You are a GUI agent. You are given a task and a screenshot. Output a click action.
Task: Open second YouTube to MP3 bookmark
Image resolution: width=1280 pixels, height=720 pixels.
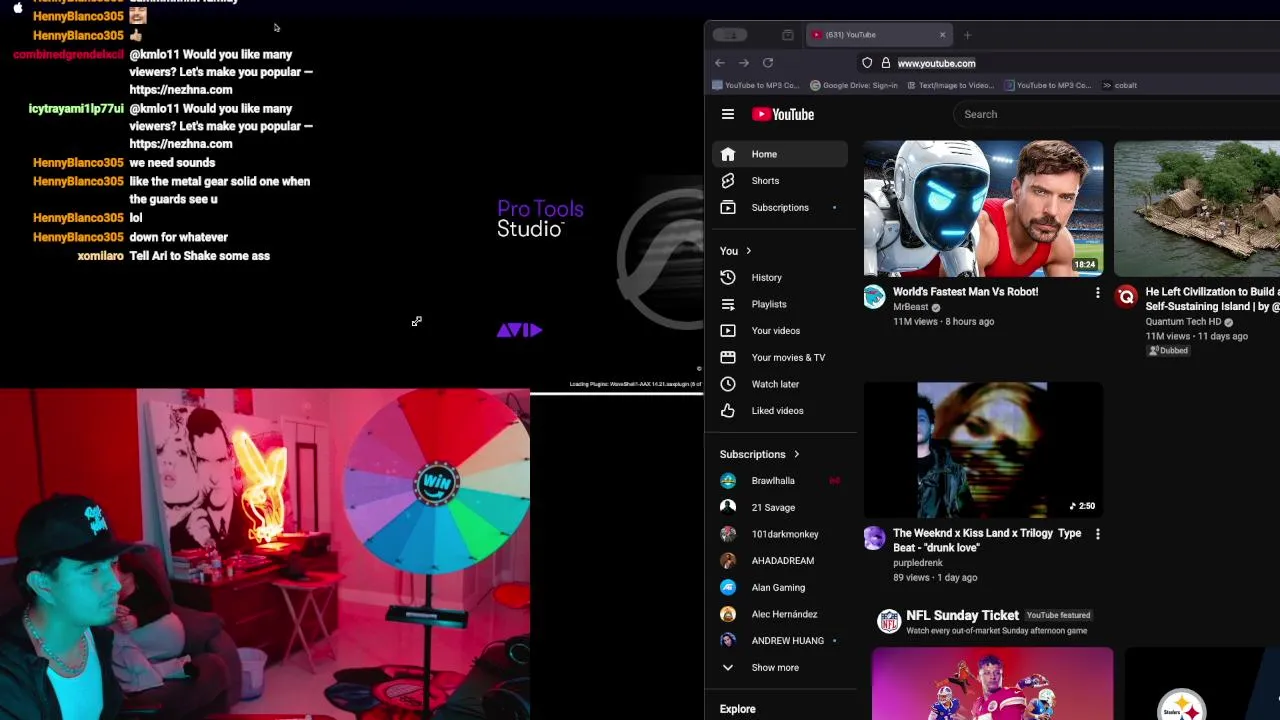(1048, 86)
